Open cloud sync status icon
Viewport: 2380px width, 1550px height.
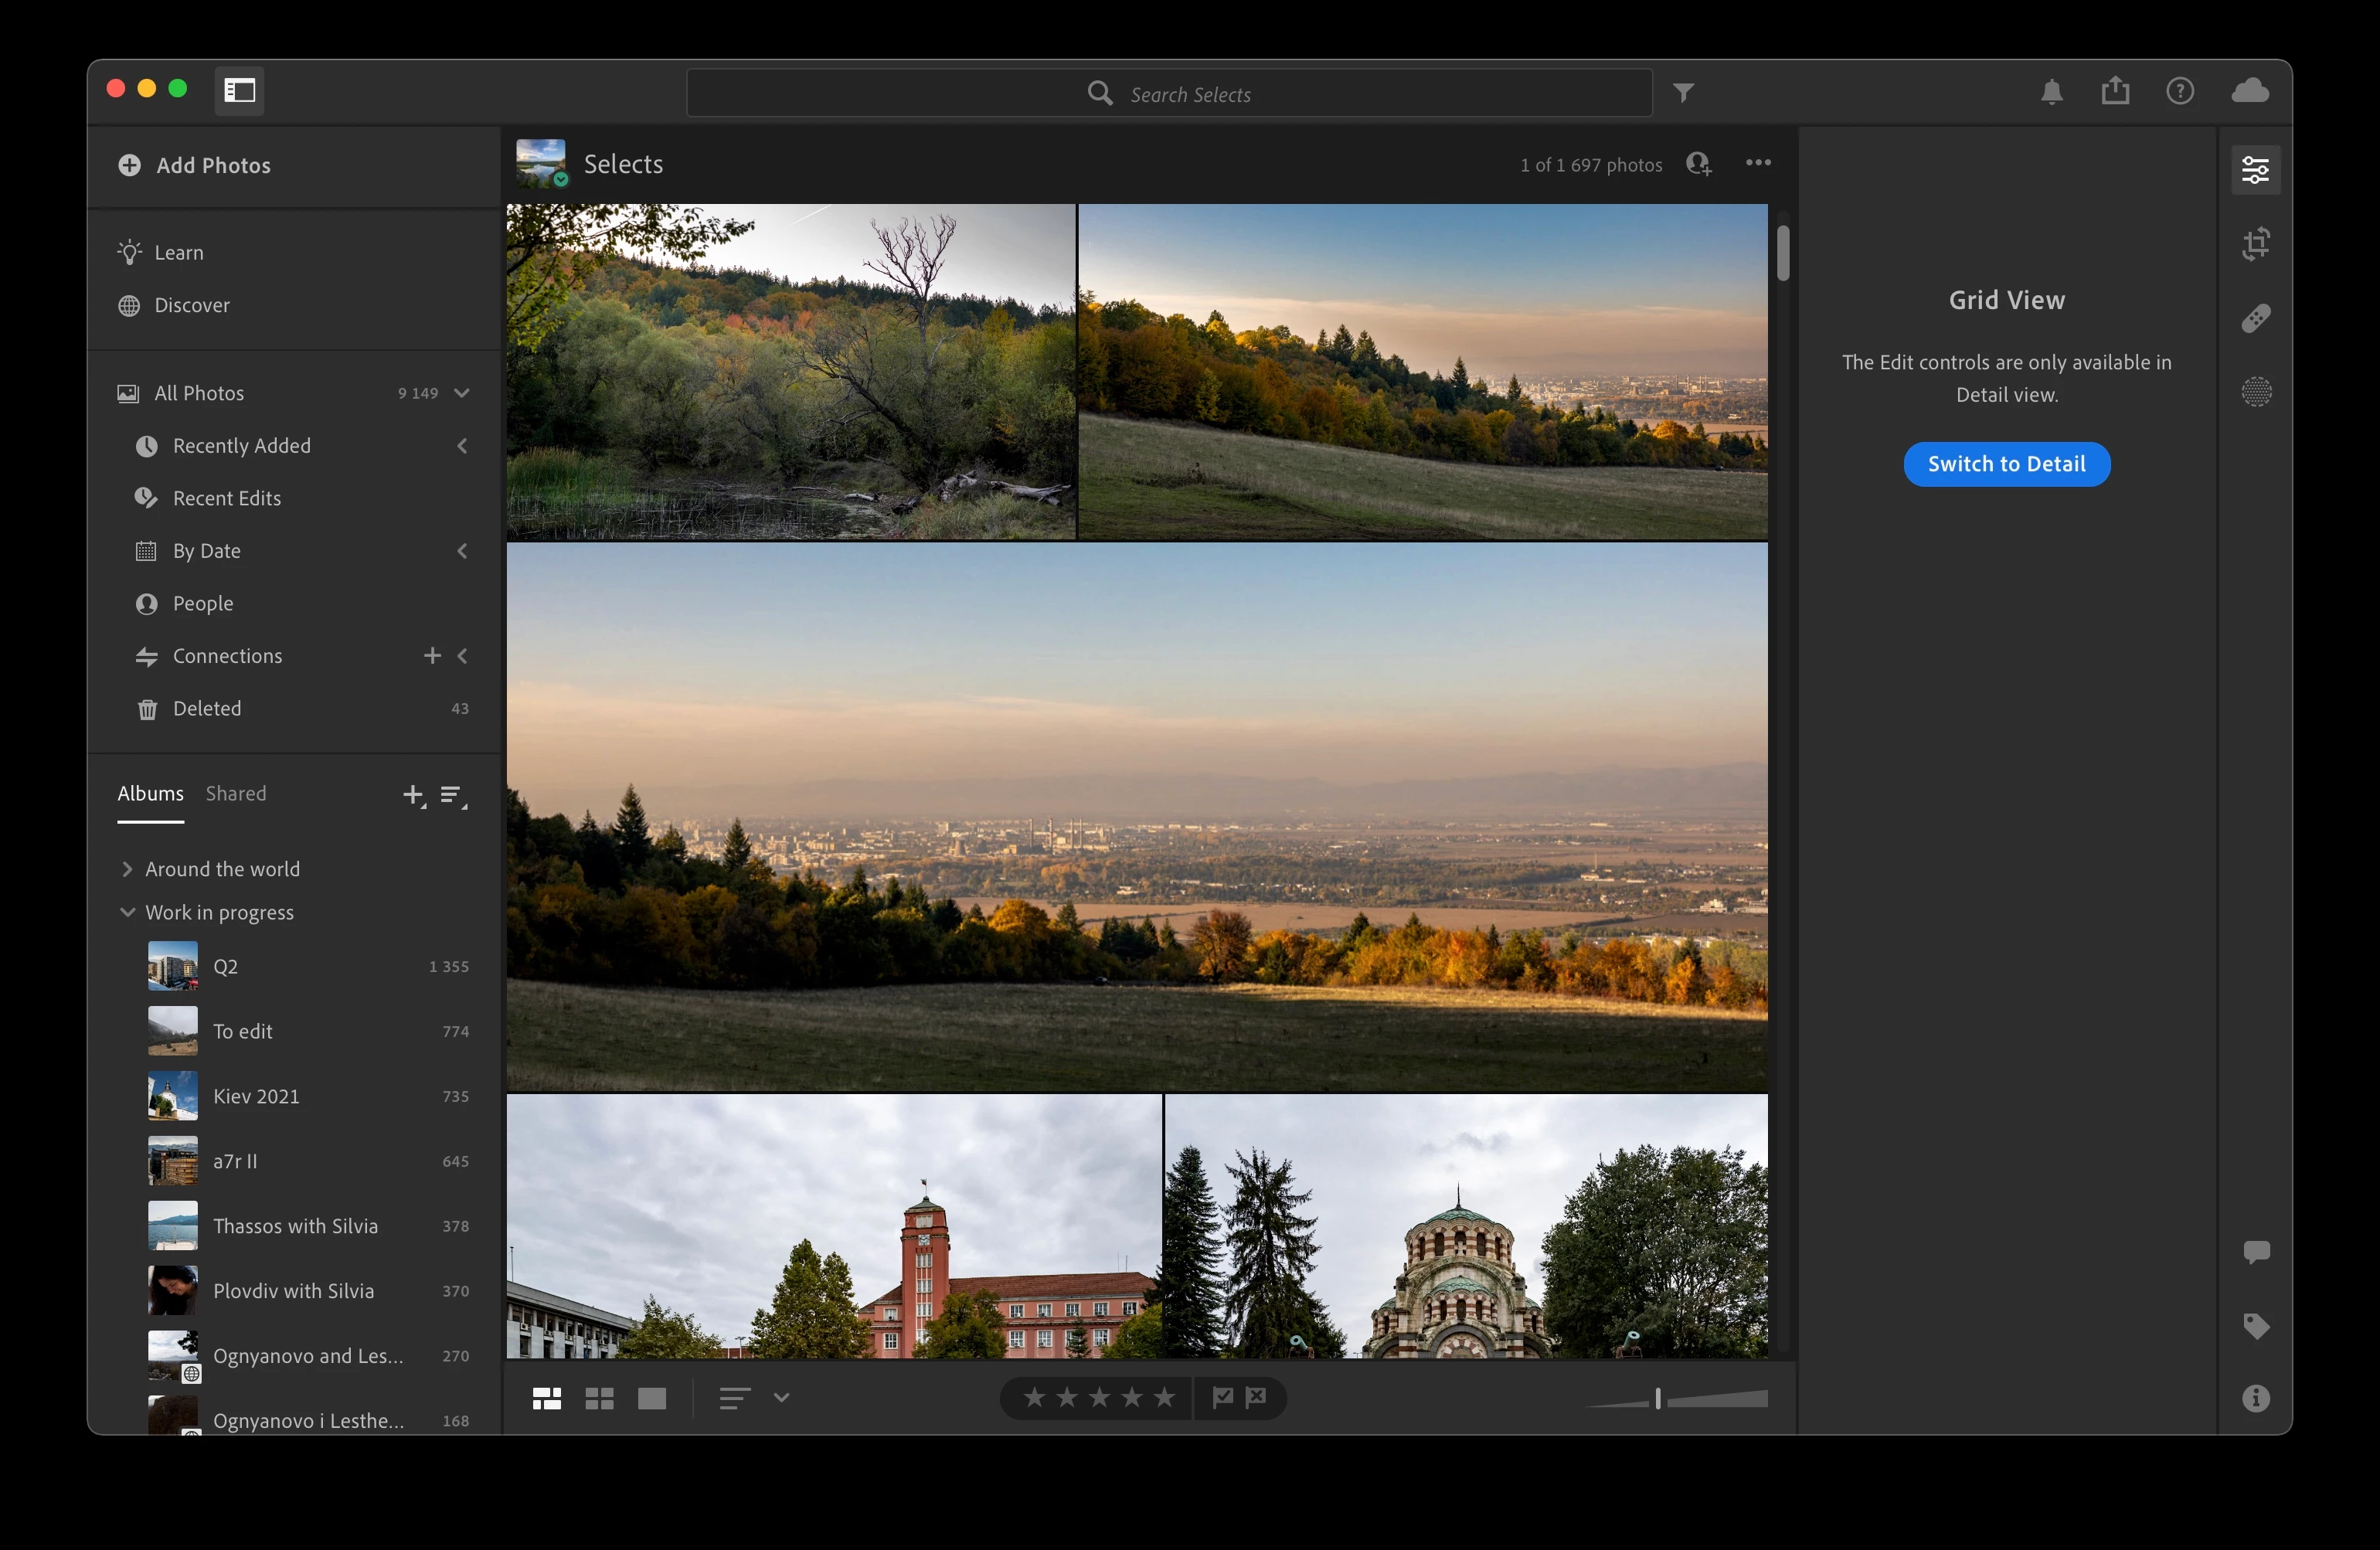[x=2249, y=91]
